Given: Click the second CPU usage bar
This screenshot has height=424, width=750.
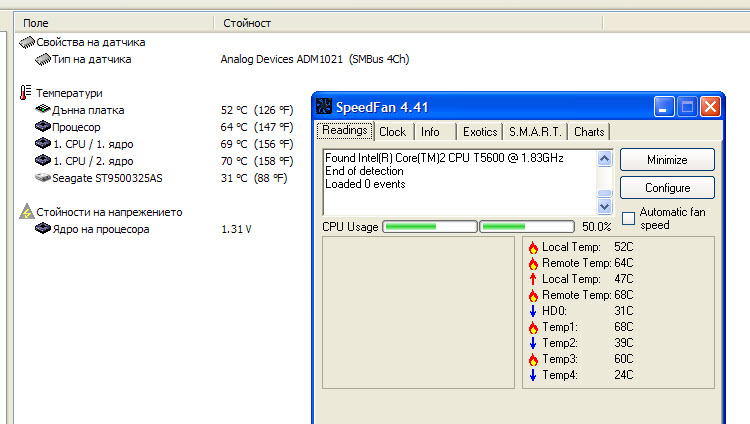Looking at the screenshot, I should tap(527, 226).
